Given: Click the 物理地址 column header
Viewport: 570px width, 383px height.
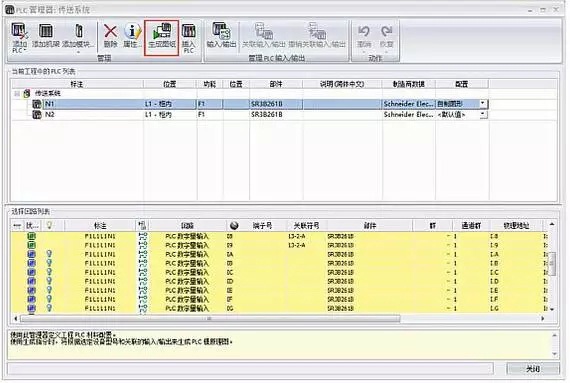Looking at the screenshot, I should point(516,226).
